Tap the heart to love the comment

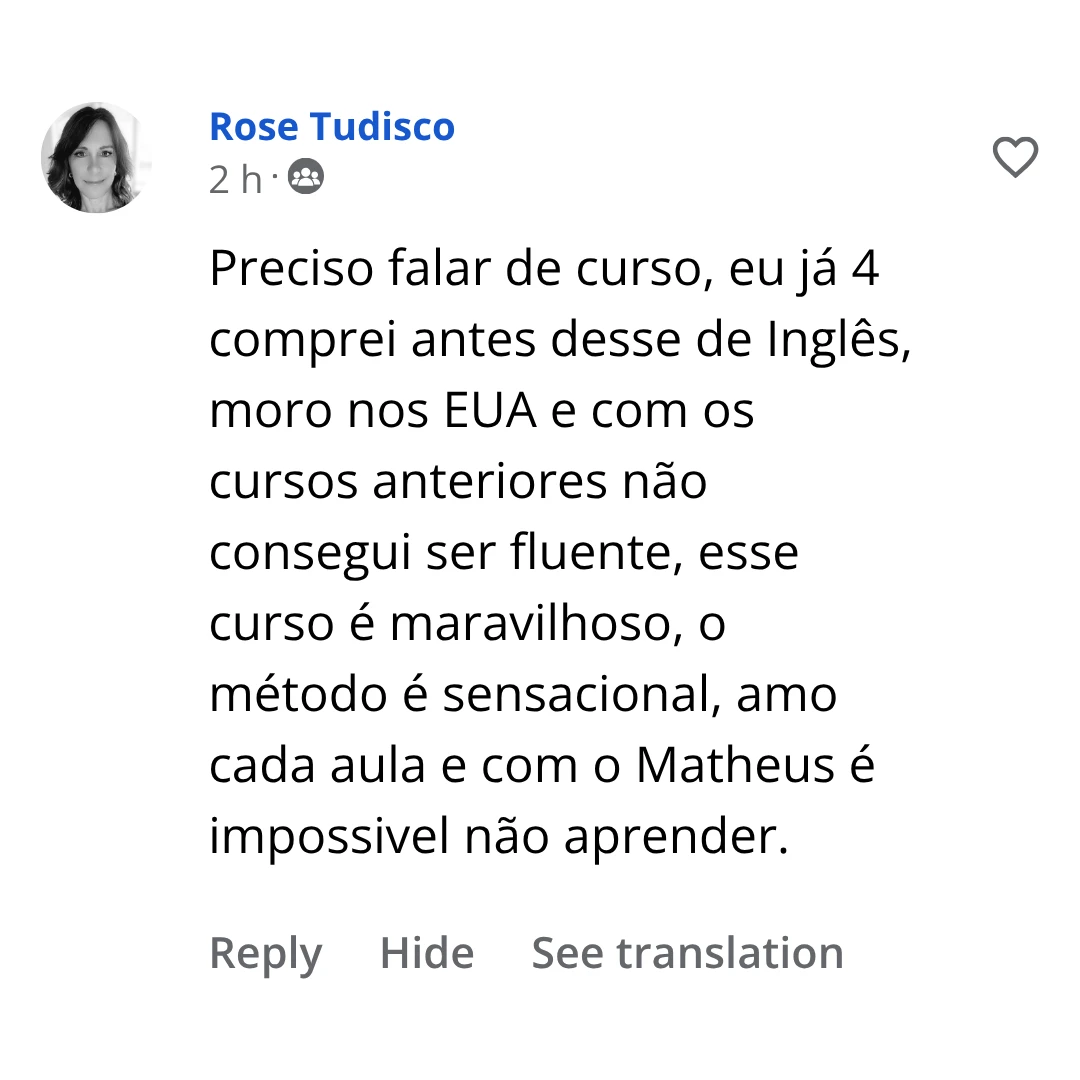coord(1015,158)
